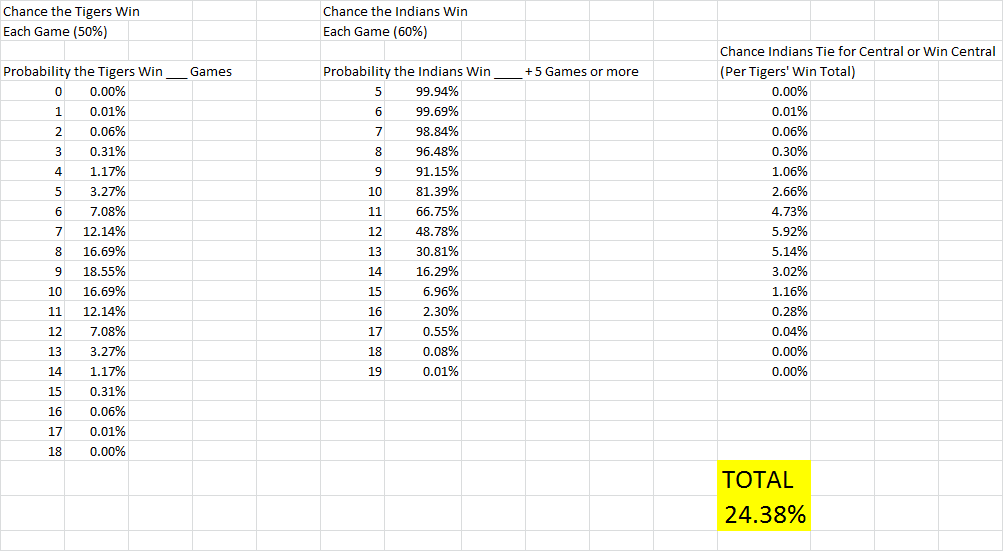
Task: Select "Chance Indians Tie for Central" header cell
Action: [x=857, y=51]
